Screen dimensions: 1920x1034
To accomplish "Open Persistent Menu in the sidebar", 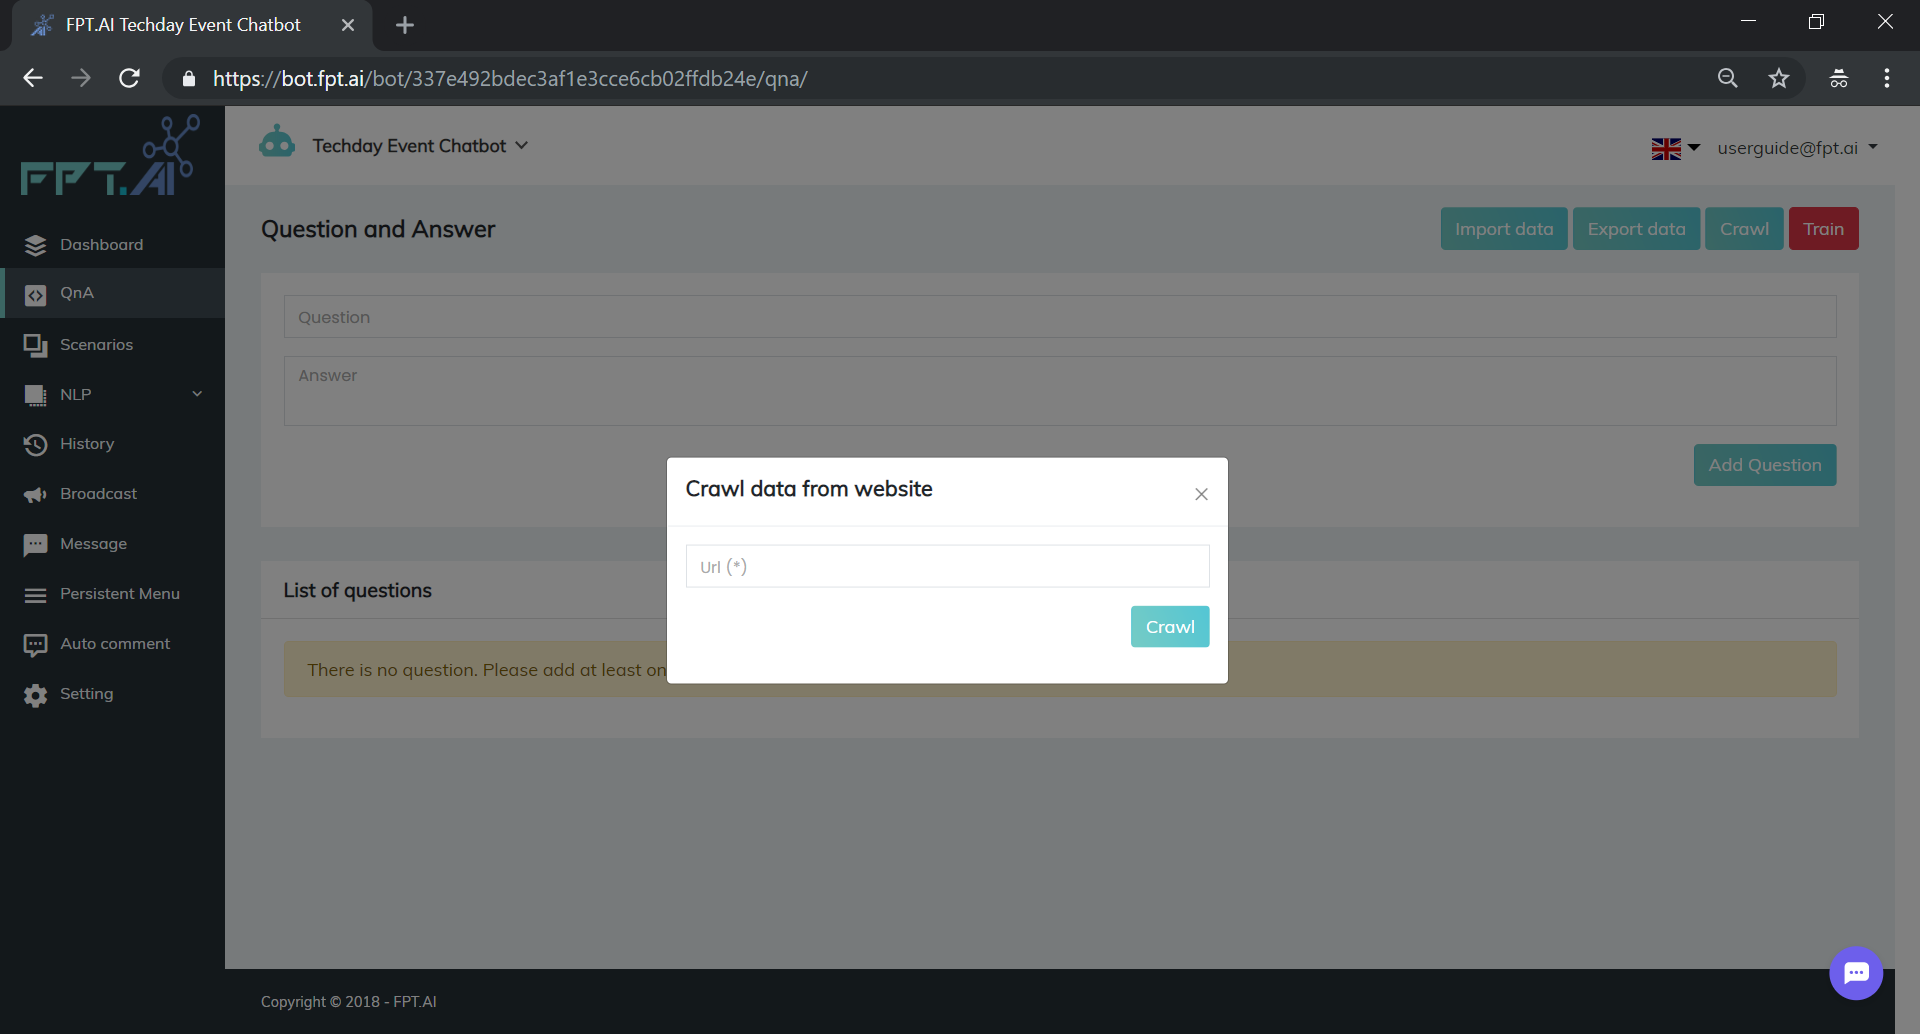I will [x=112, y=594].
